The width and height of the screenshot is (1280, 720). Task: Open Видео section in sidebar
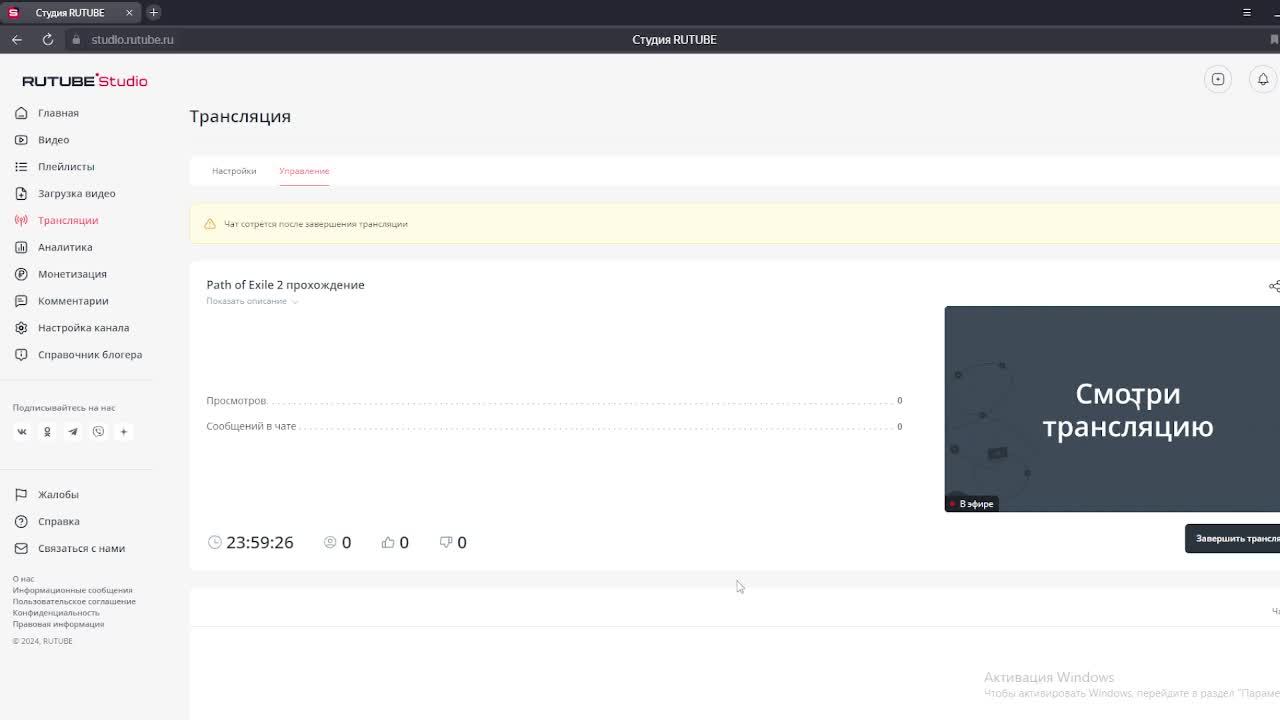[x=54, y=140]
